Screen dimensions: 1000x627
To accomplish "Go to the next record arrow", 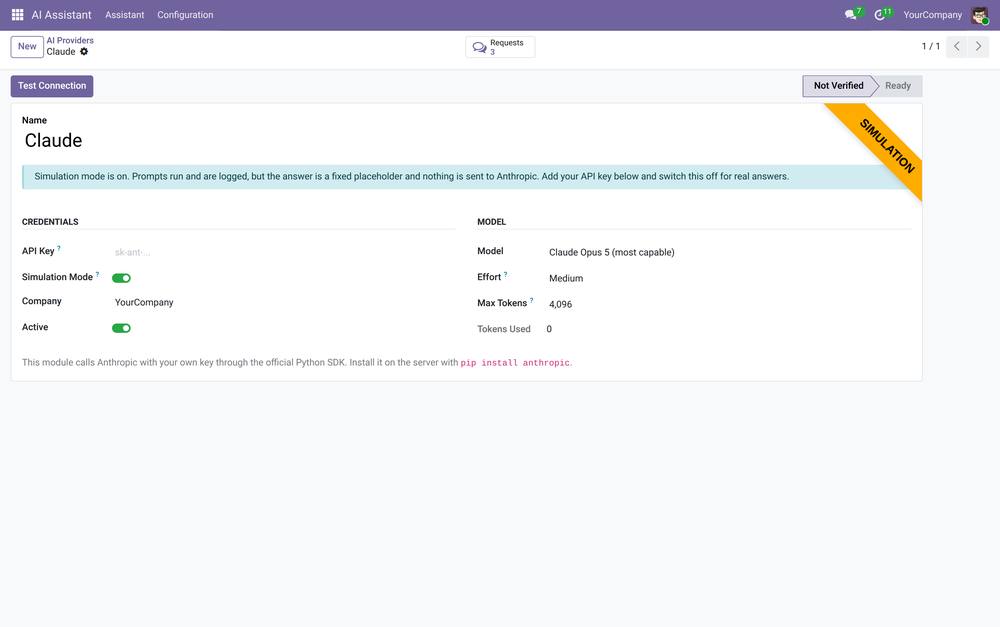I will click(x=978, y=47).
